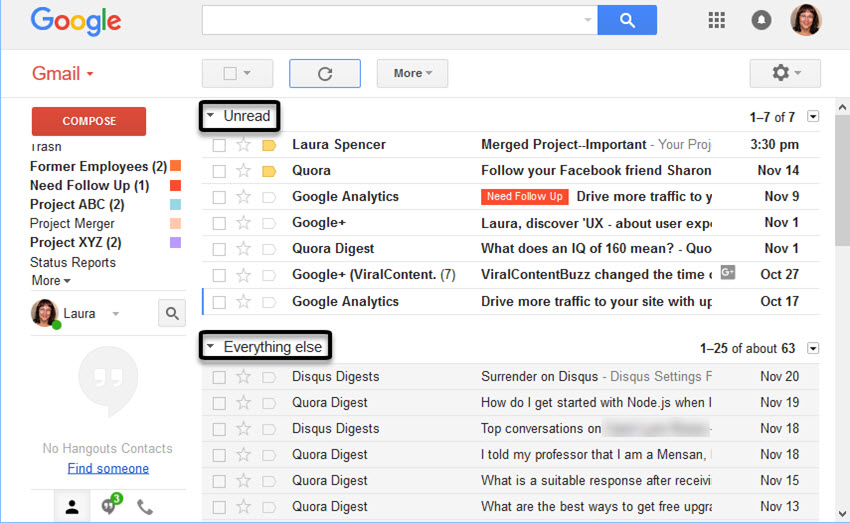The width and height of the screenshot is (850, 523).
Task: Select the Google+ Nov 1 email checkbox
Action: [219, 223]
